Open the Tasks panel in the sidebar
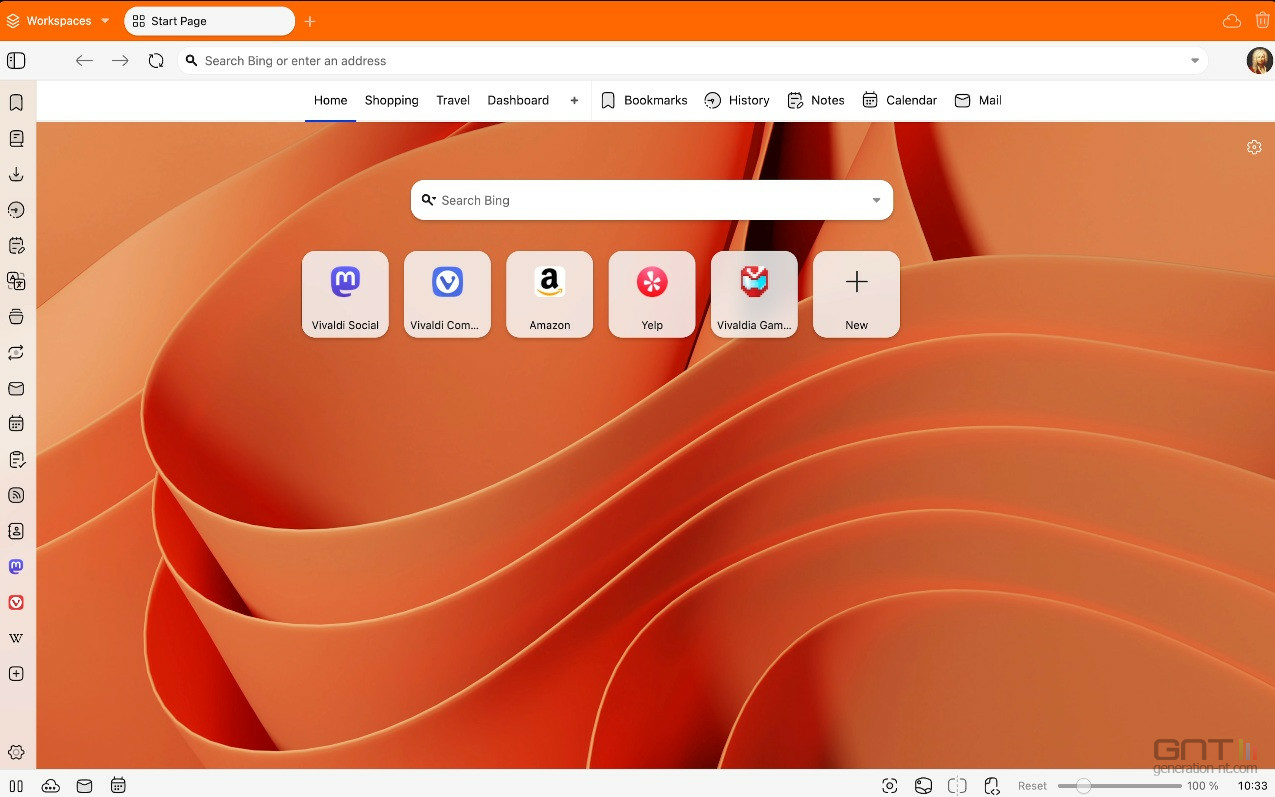 16,460
